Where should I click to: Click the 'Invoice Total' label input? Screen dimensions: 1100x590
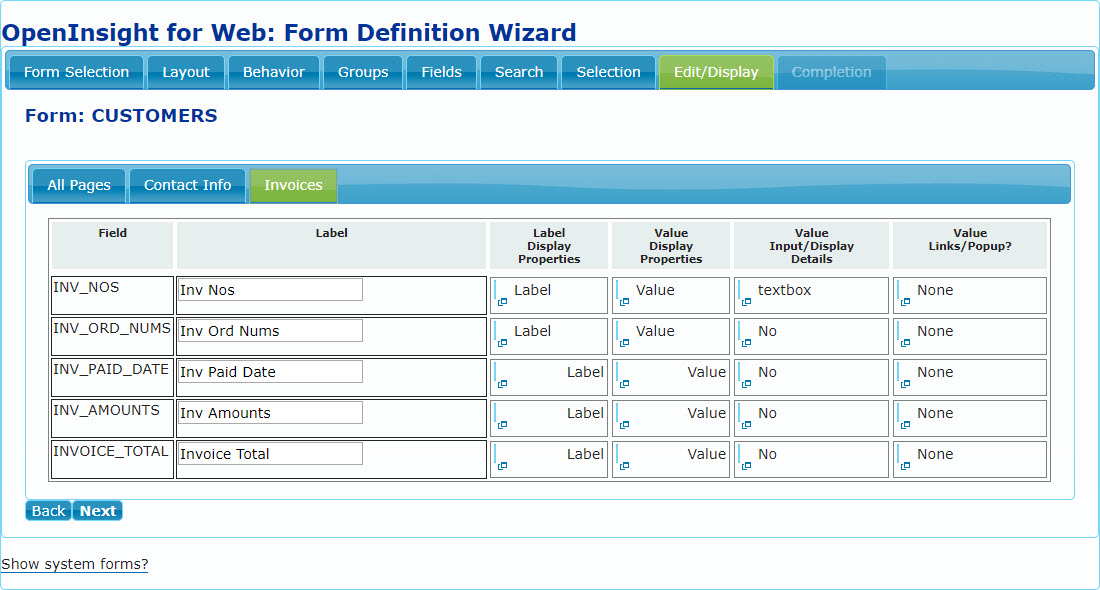tap(270, 454)
